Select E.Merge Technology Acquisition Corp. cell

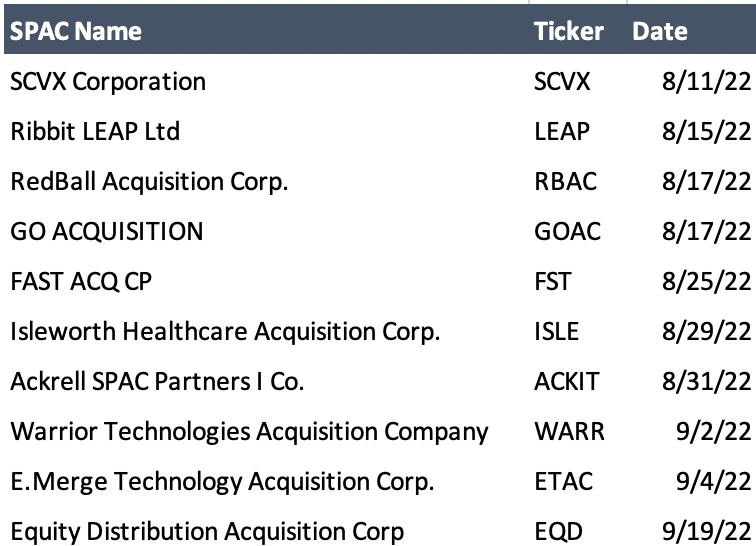[x=222, y=481]
